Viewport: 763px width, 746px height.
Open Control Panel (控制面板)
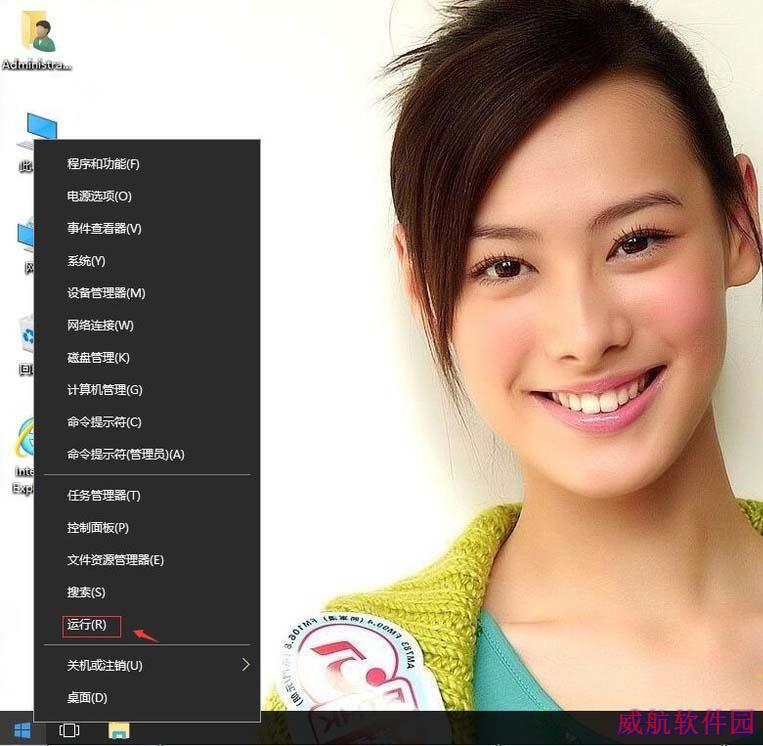click(147, 528)
